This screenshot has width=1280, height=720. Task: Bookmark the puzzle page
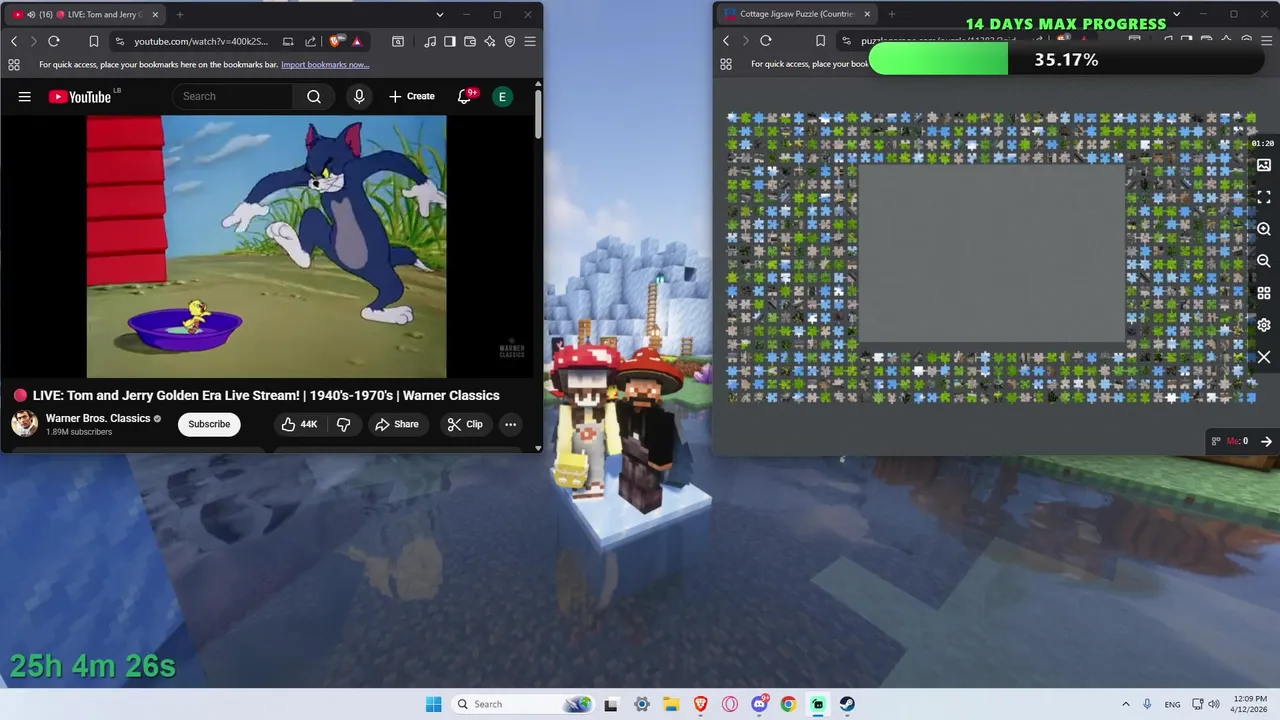(x=820, y=41)
